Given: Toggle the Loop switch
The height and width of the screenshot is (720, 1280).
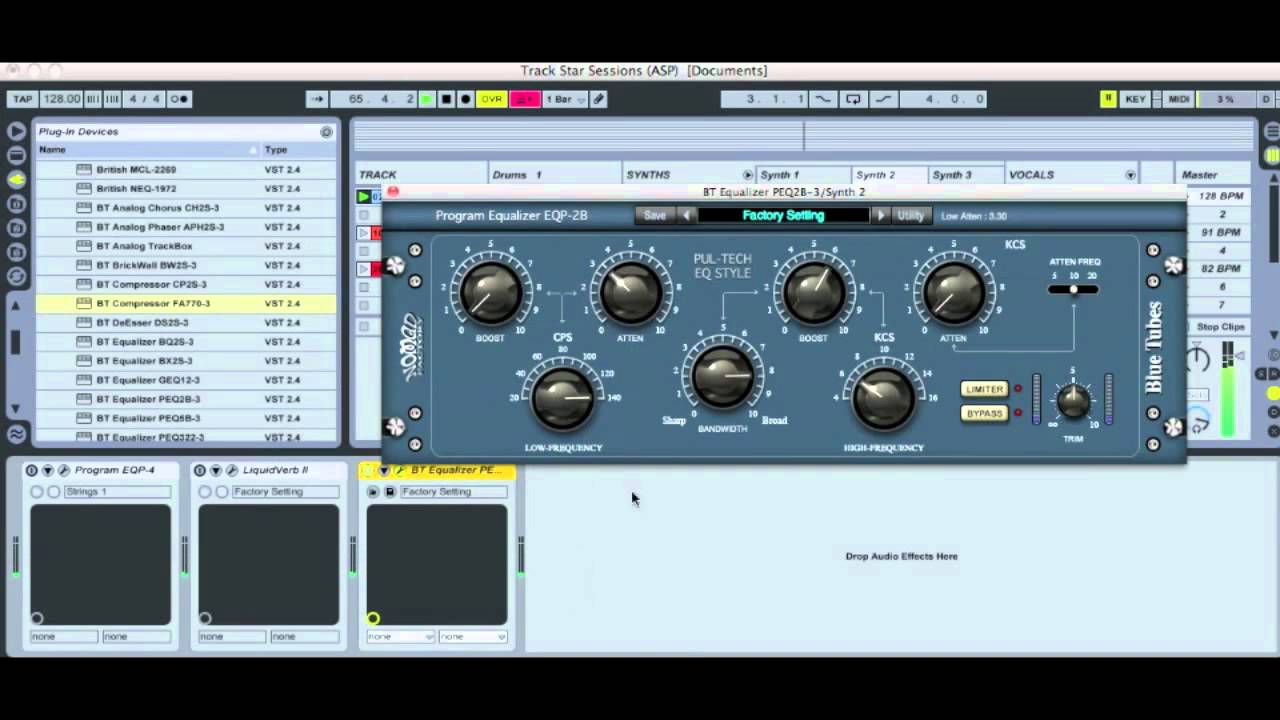Looking at the screenshot, I should click(853, 99).
